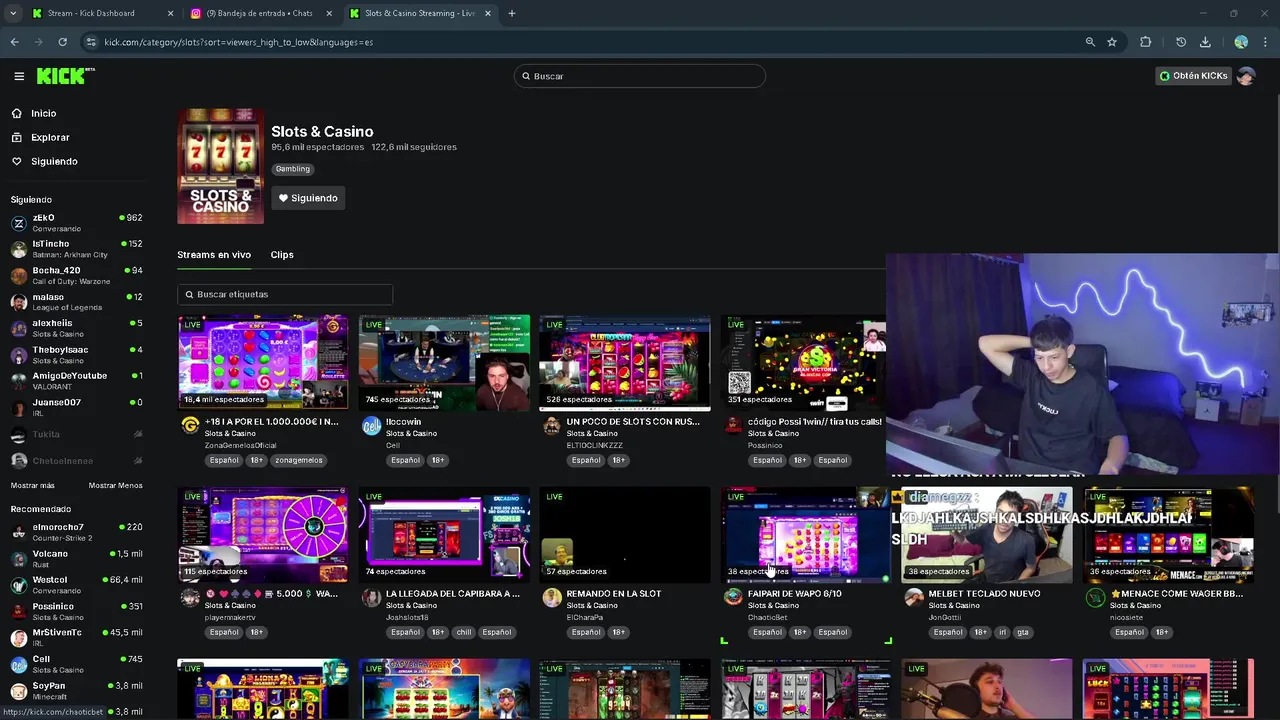
Task: Open malaso channel in sidebar
Action: pyautogui.click(x=76, y=302)
